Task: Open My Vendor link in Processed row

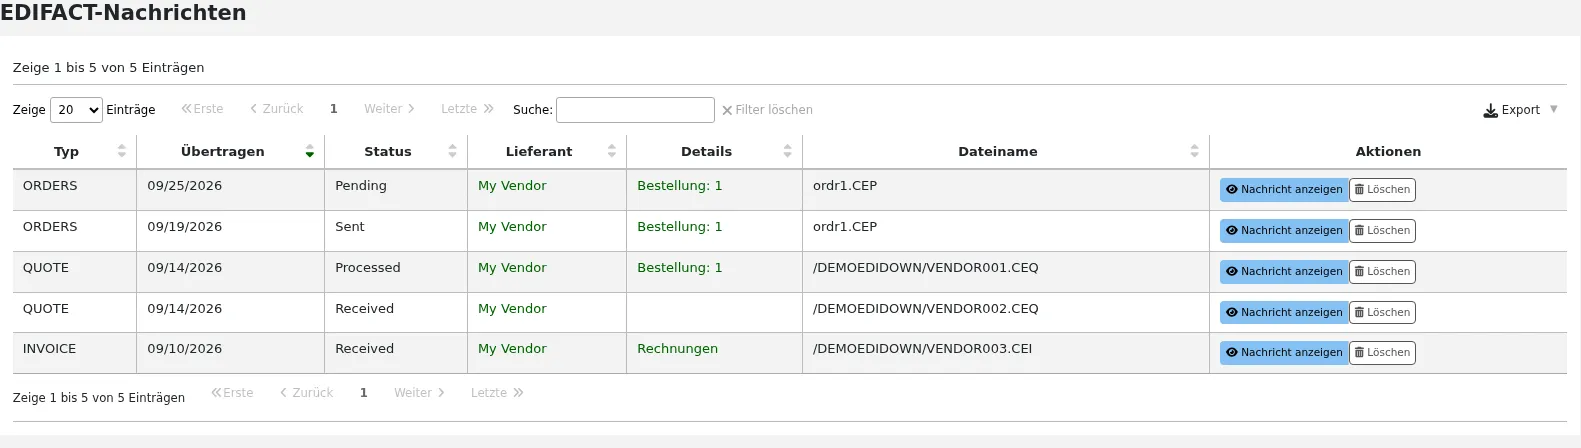Action: (x=512, y=268)
